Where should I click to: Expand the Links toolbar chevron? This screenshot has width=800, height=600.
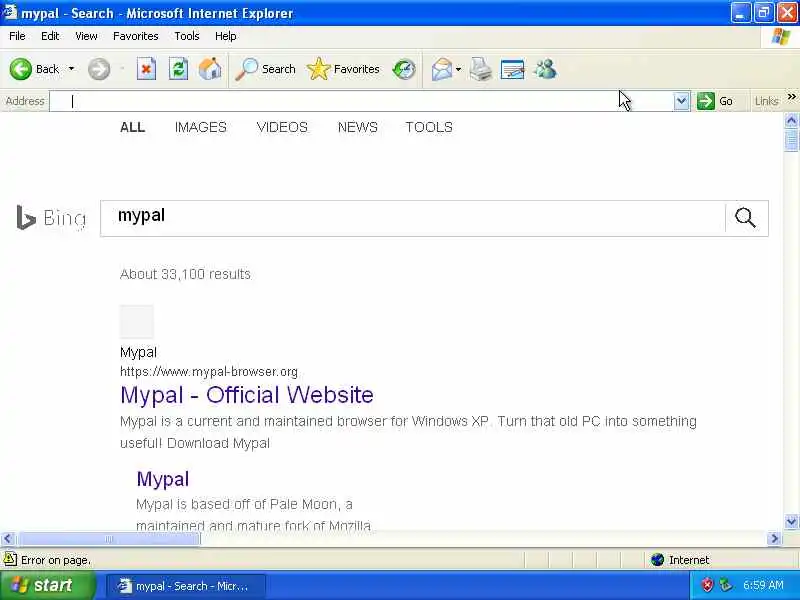click(x=791, y=97)
